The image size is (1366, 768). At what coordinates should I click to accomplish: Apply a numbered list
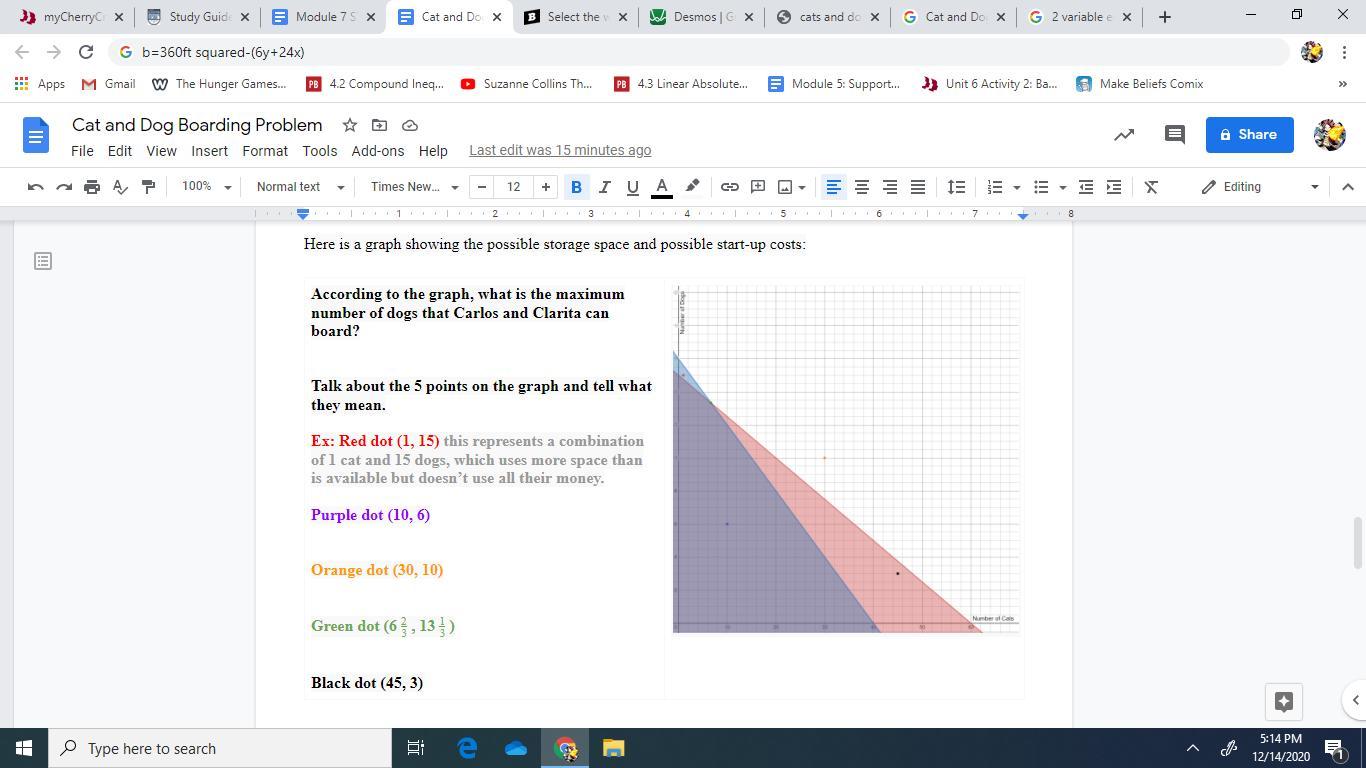(995, 187)
